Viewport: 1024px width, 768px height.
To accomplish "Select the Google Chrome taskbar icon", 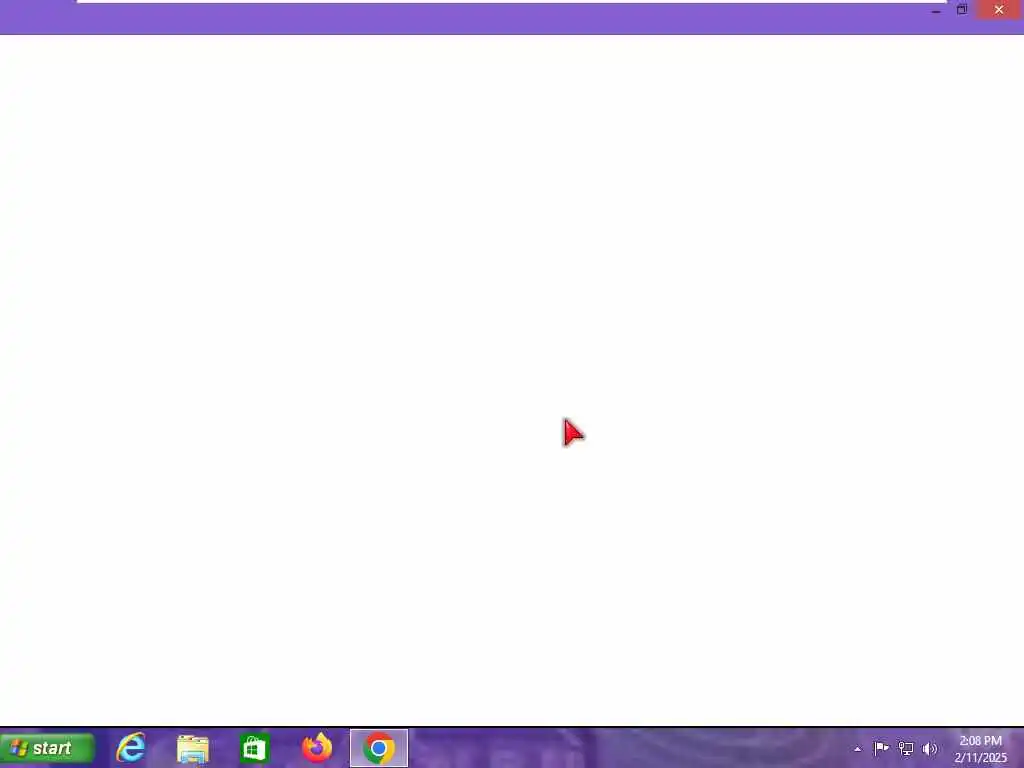I will click(x=379, y=748).
